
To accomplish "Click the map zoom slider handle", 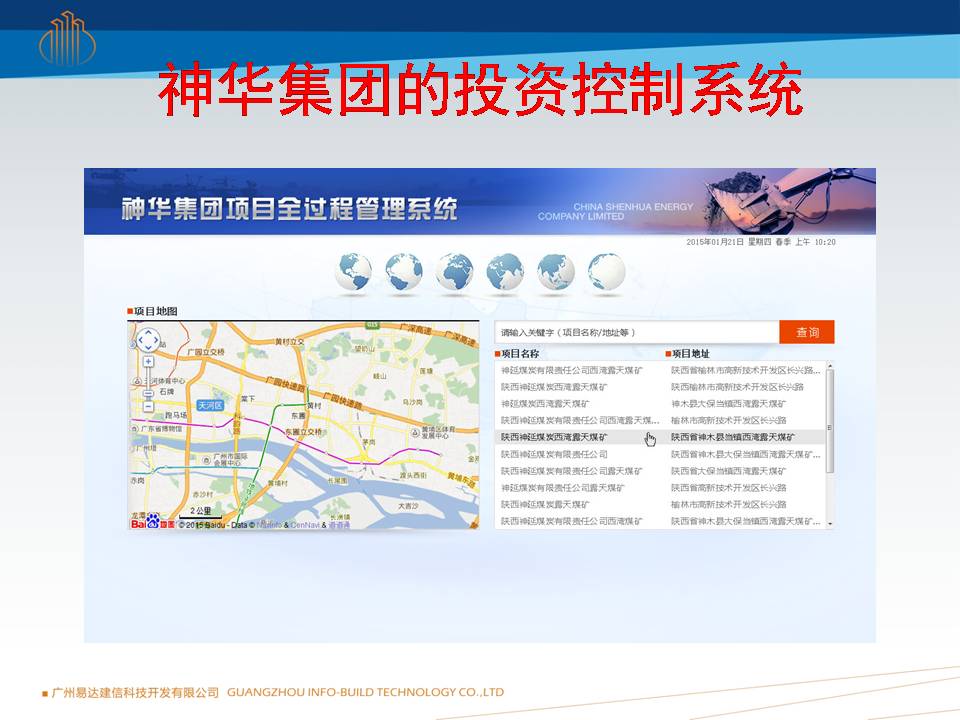I will [148, 394].
